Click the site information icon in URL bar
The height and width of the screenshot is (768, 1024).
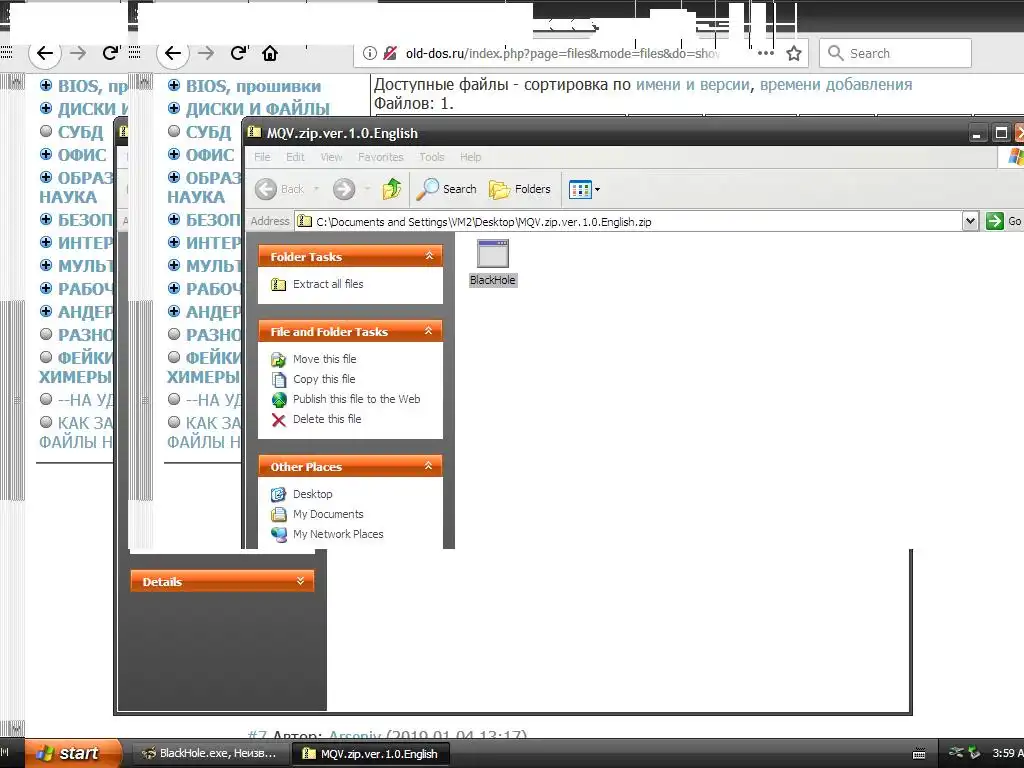coord(370,54)
